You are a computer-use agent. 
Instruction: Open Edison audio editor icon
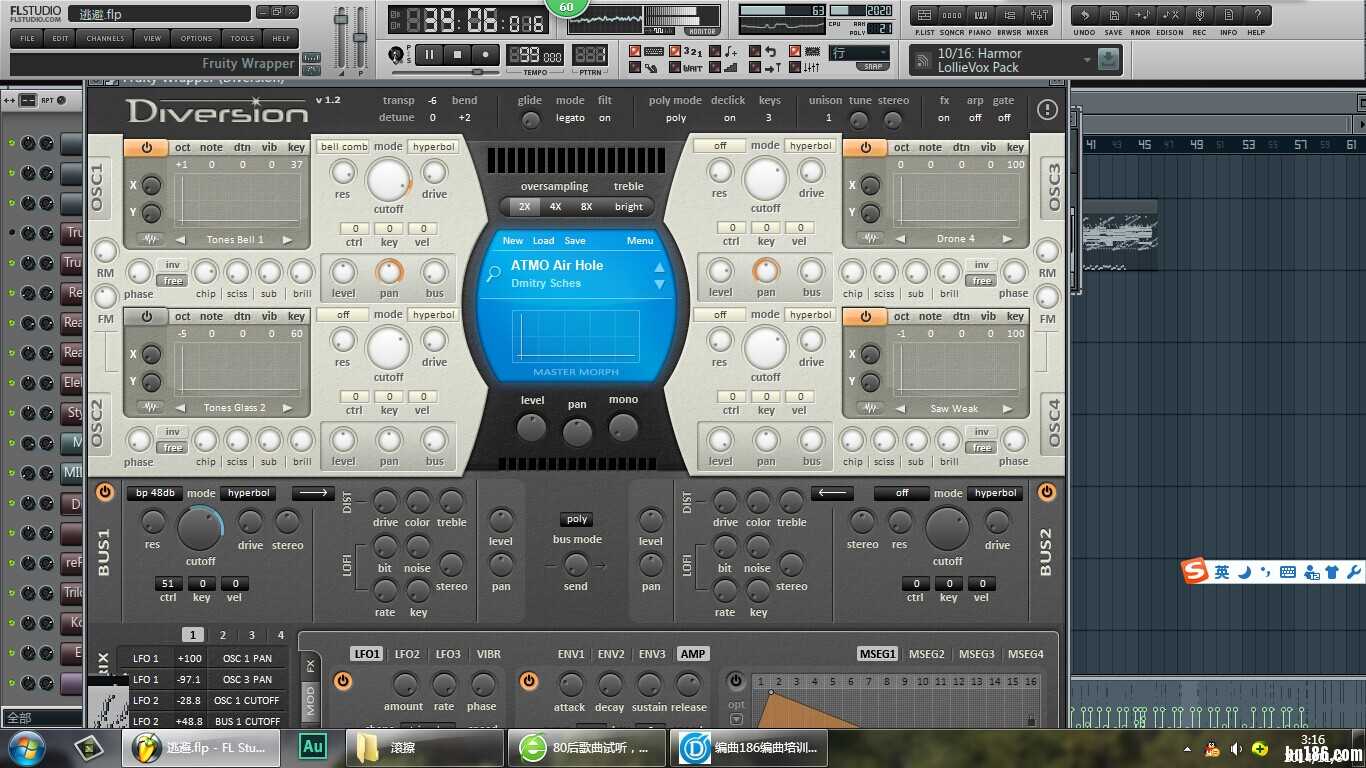point(1171,16)
